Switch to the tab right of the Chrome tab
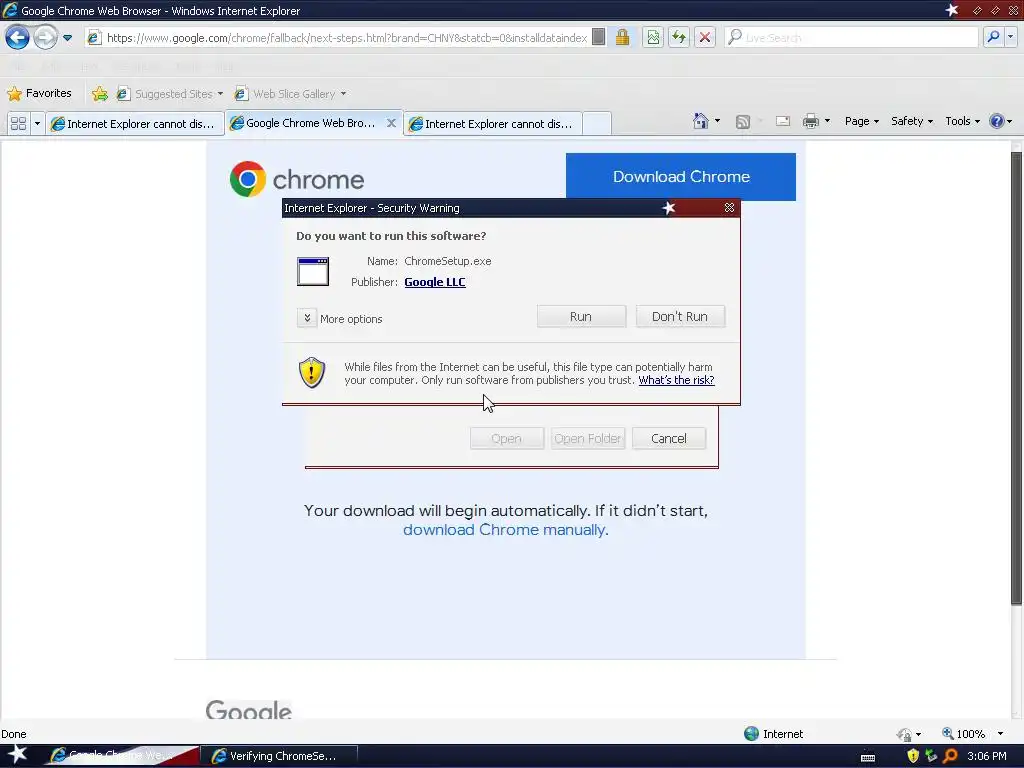 (492, 123)
